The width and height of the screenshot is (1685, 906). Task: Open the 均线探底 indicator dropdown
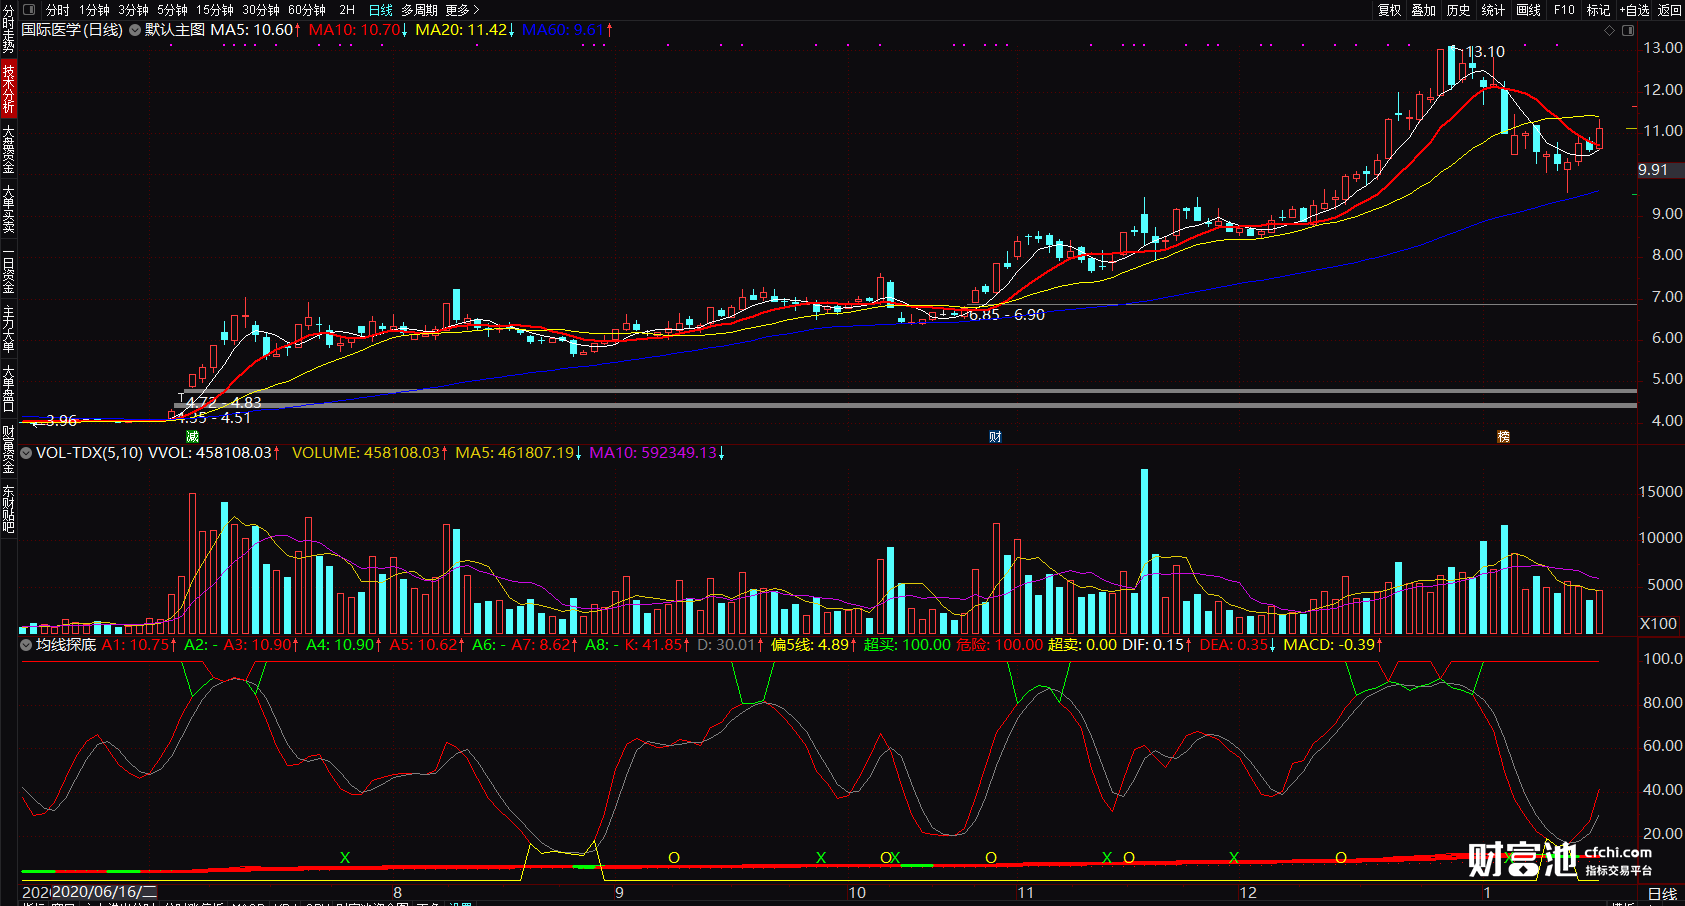coord(27,645)
